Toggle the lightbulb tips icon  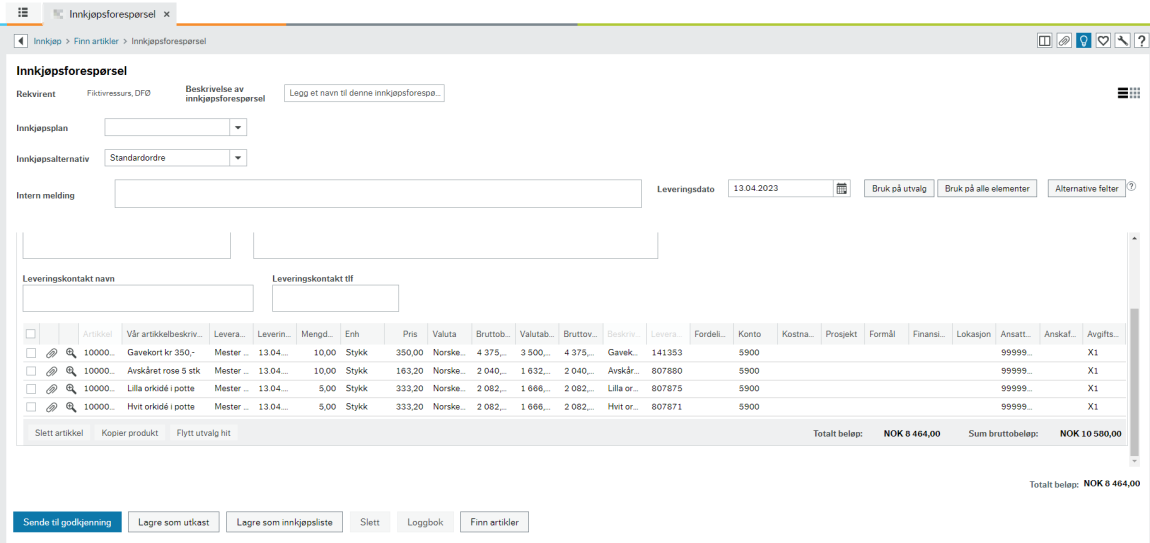point(1083,41)
